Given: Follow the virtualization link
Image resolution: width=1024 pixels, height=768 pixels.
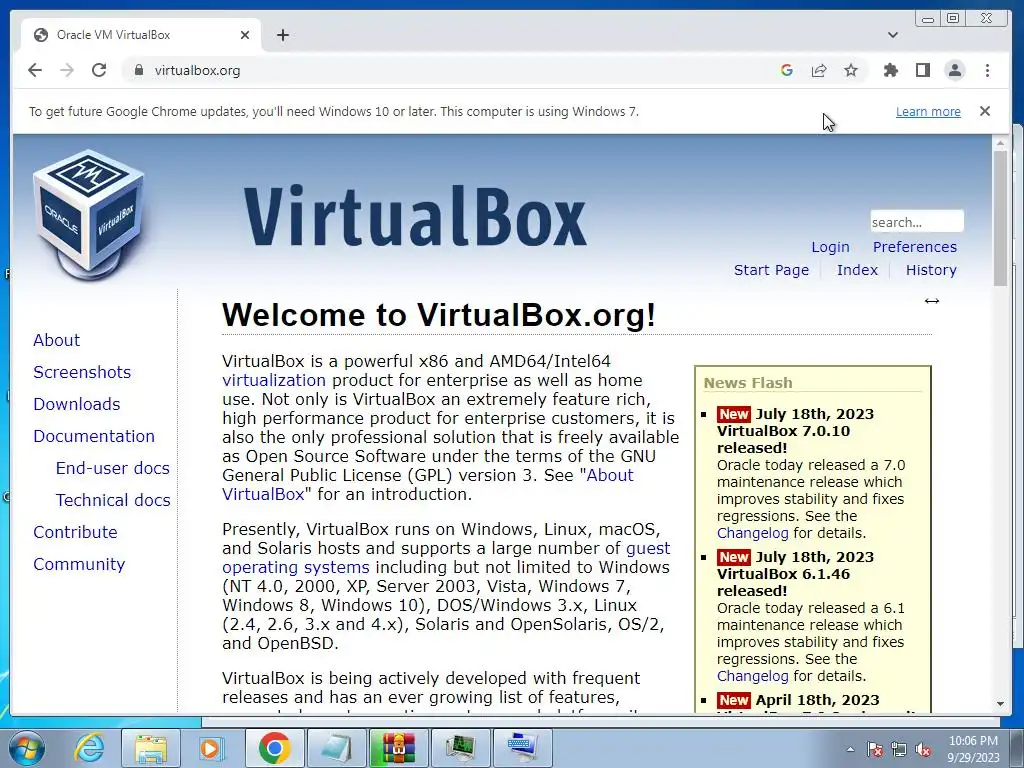Looking at the screenshot, I should [274, 380].
